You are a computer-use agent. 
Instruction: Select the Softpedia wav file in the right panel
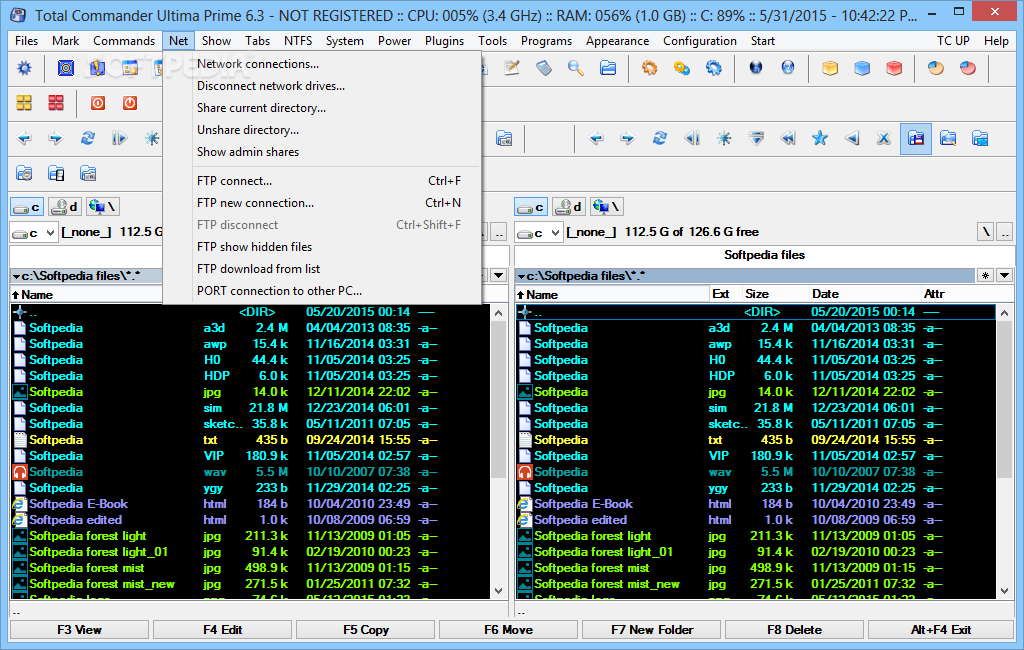tap(756, 472)
